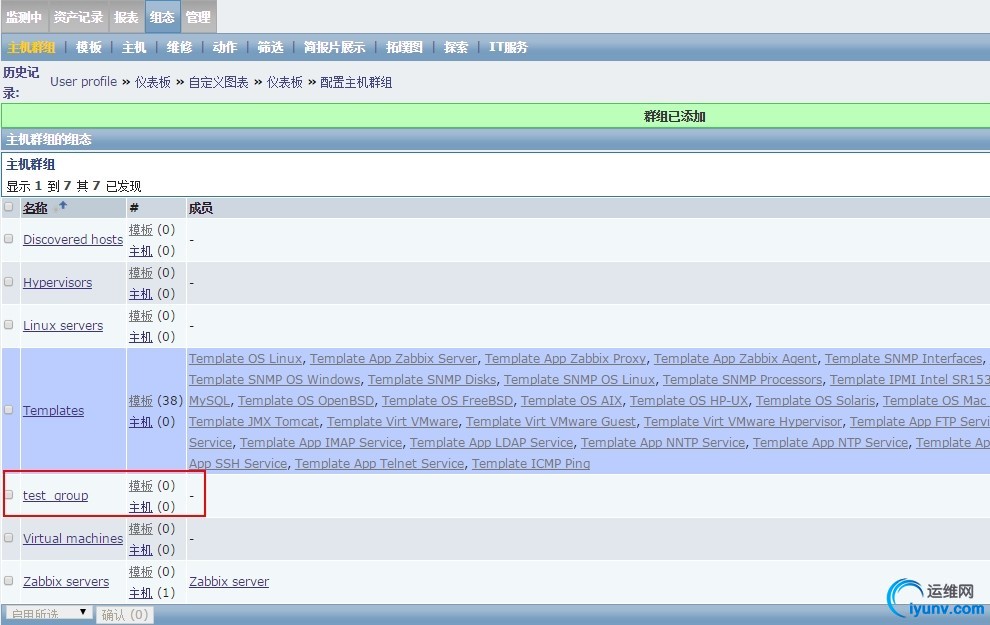
Task: Check the test_group row checkbox
Action: [9, 495]
